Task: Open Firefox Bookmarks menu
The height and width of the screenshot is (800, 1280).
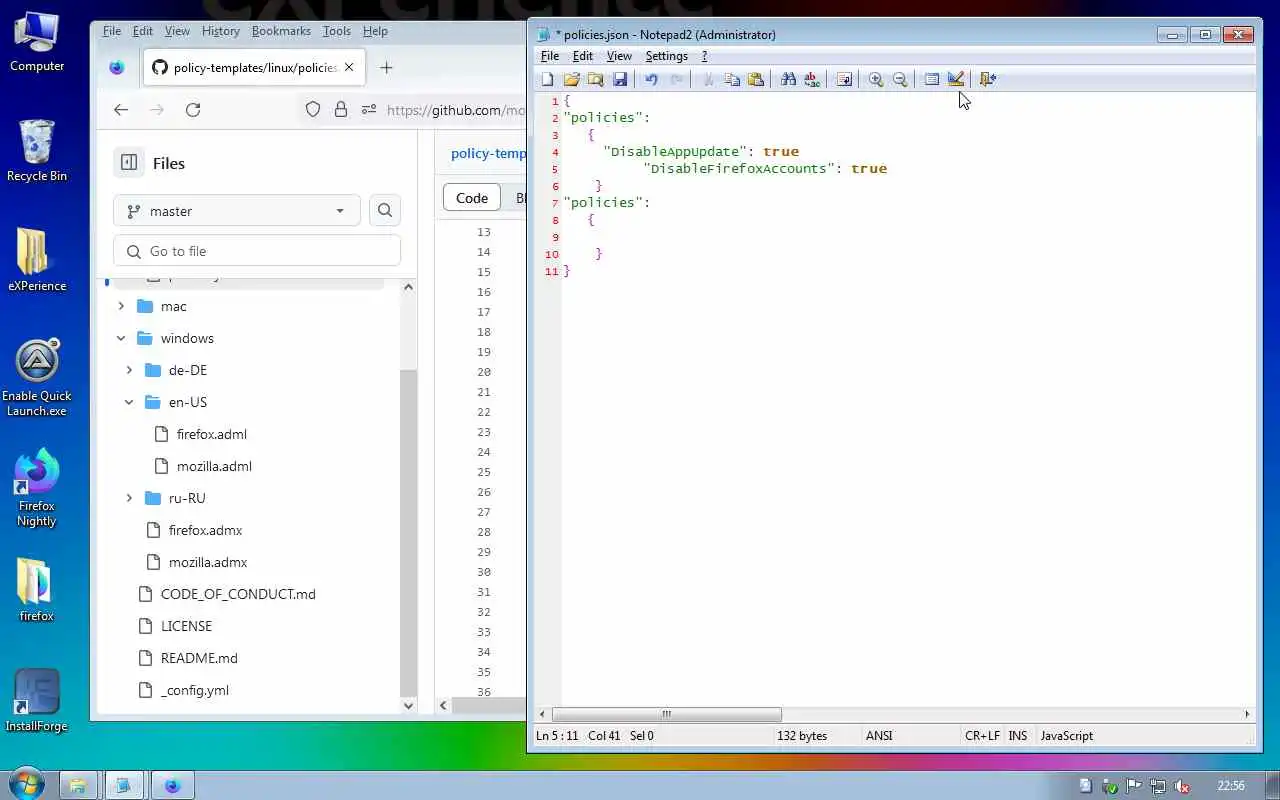Action: click(281, 31)
